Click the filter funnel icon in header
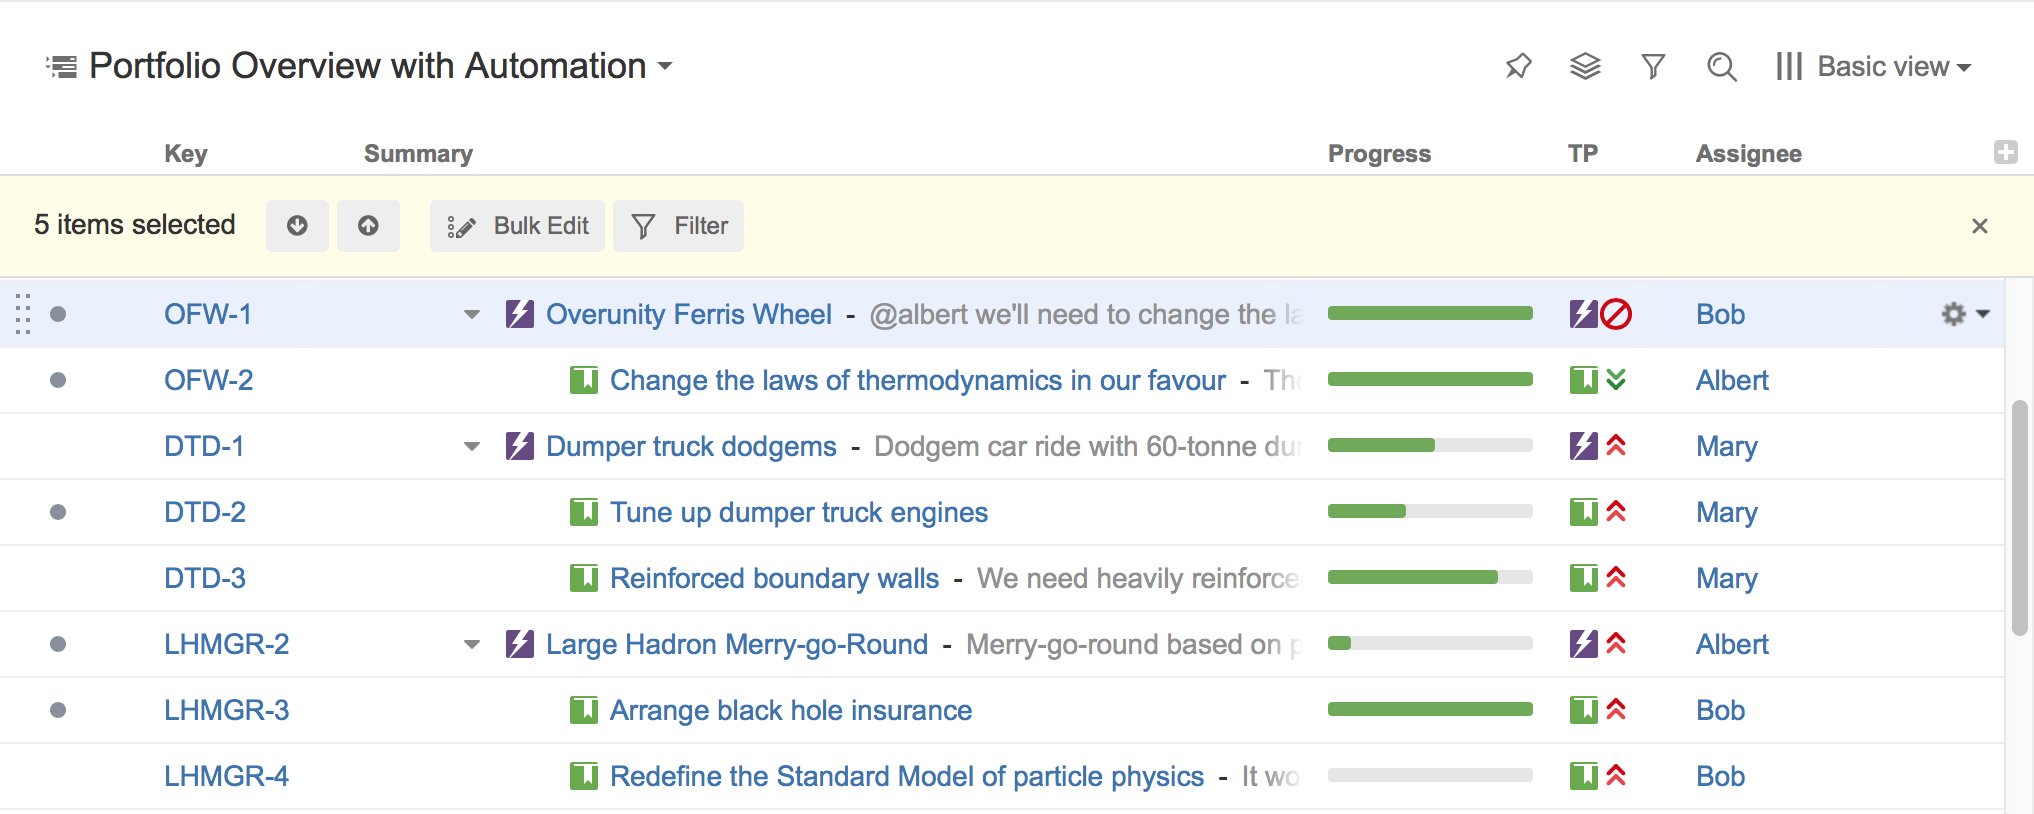This screenshot has width=2034, height=814. pos(1653,67)
